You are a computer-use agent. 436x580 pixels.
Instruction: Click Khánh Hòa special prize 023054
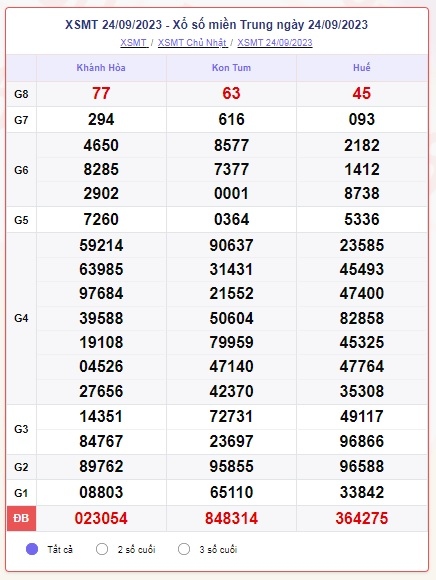tap(101, 518)
